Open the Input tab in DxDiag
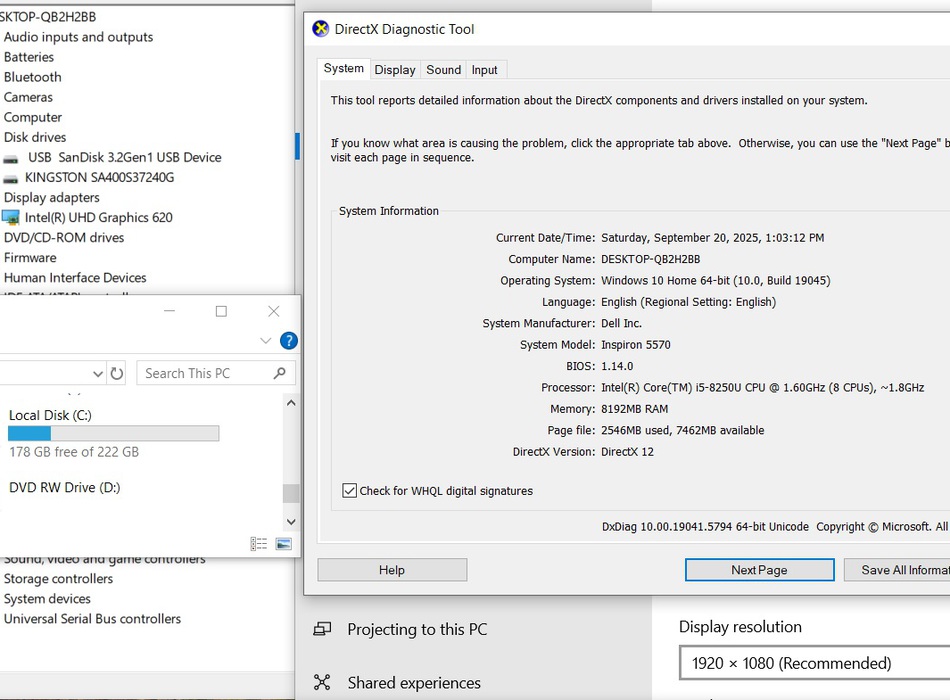 coord(485,70)
